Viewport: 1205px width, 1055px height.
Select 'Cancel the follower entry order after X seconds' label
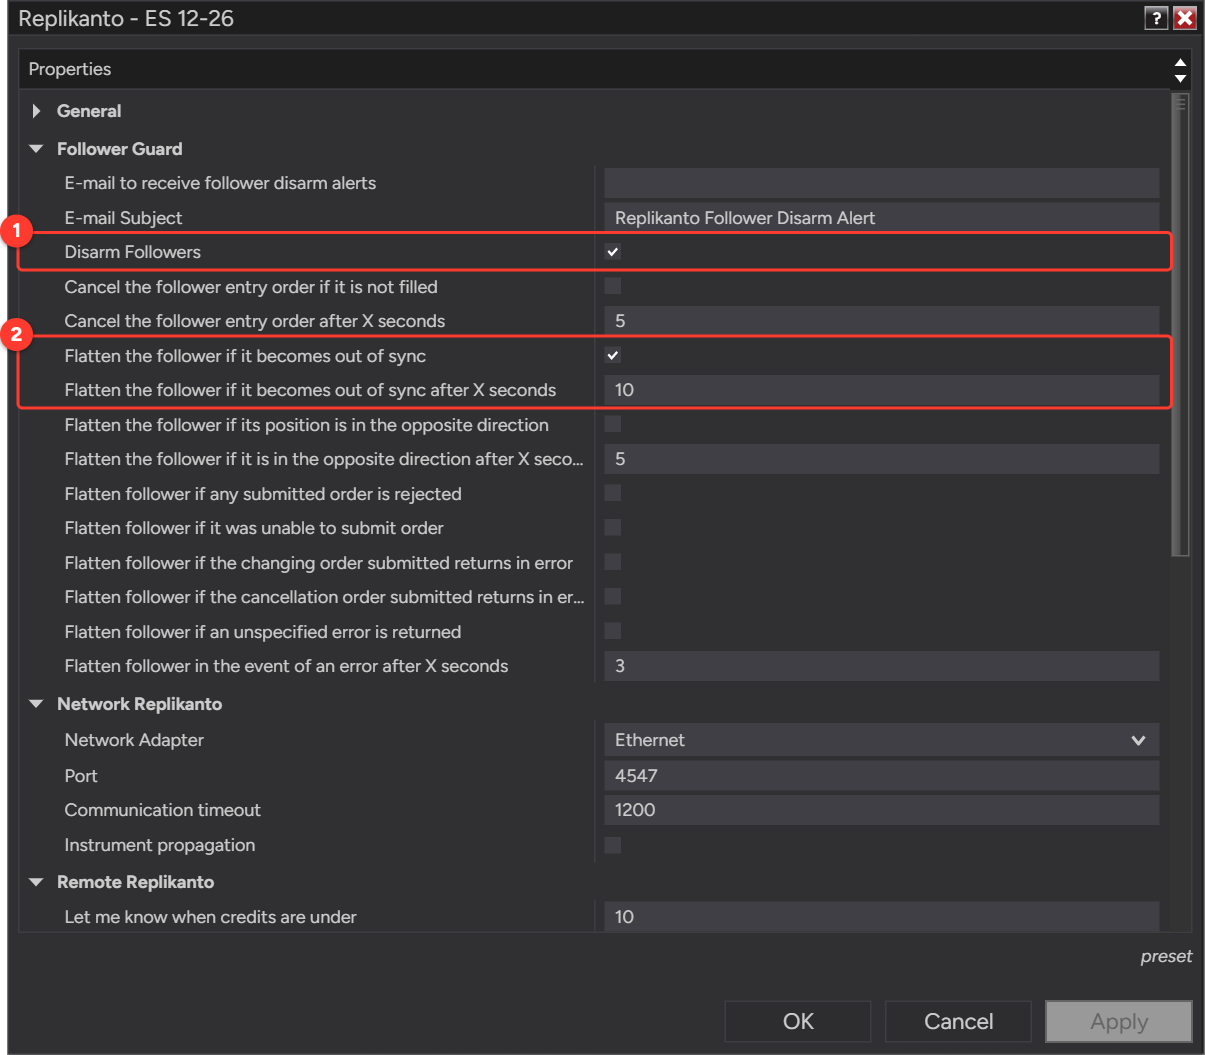click(x=255, y=321)
